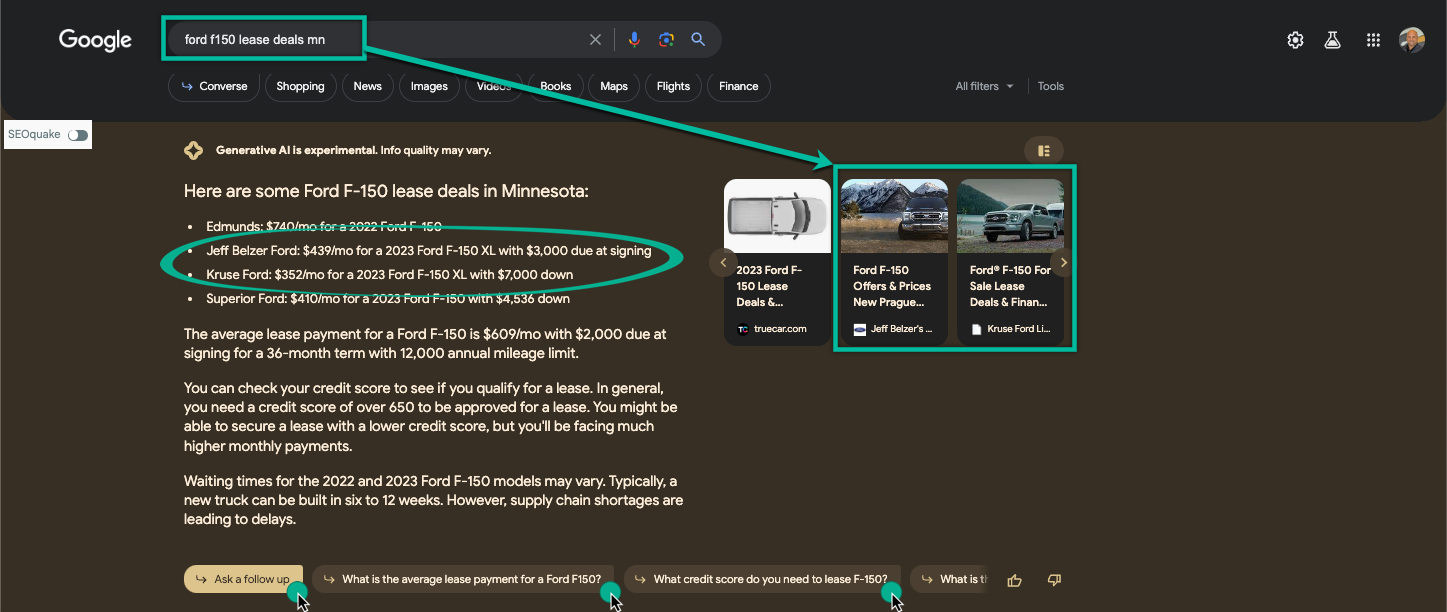Click the blue search magnifier icon
Viewport: 1447px width, 612px height.
[x=698, y=40]
